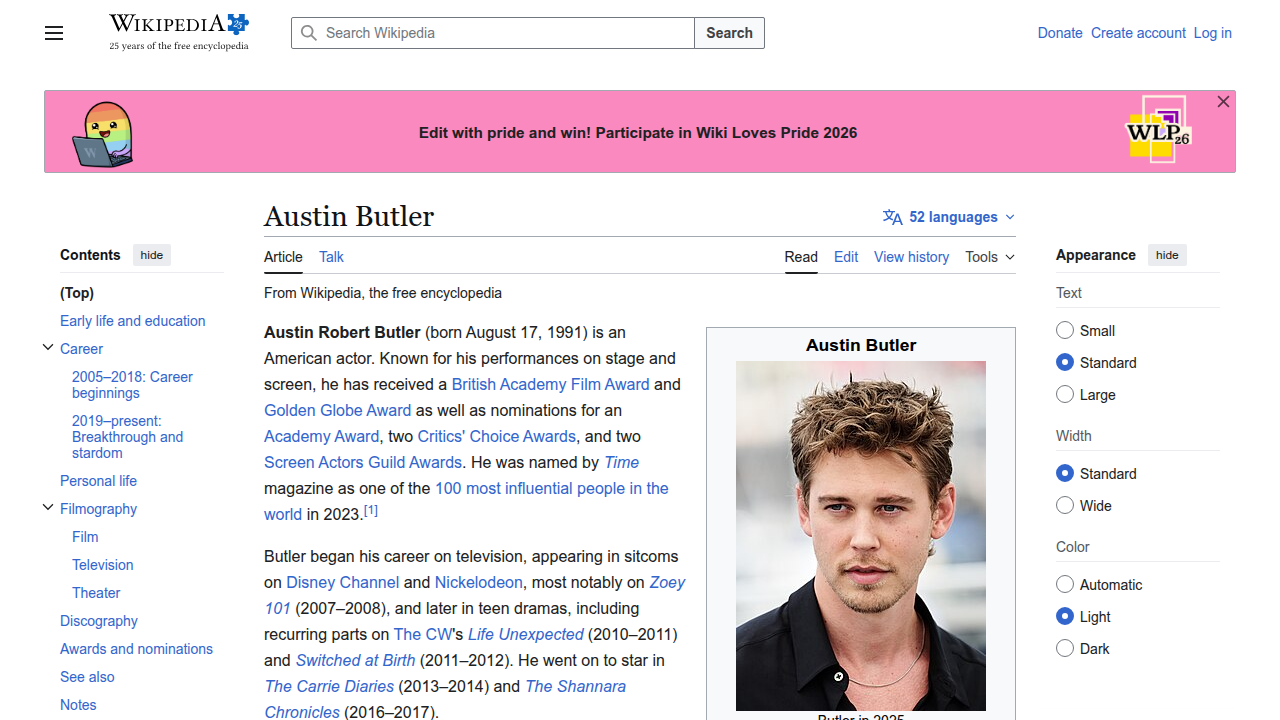
Task: Click the Create account link
Action: point(1138,33)
